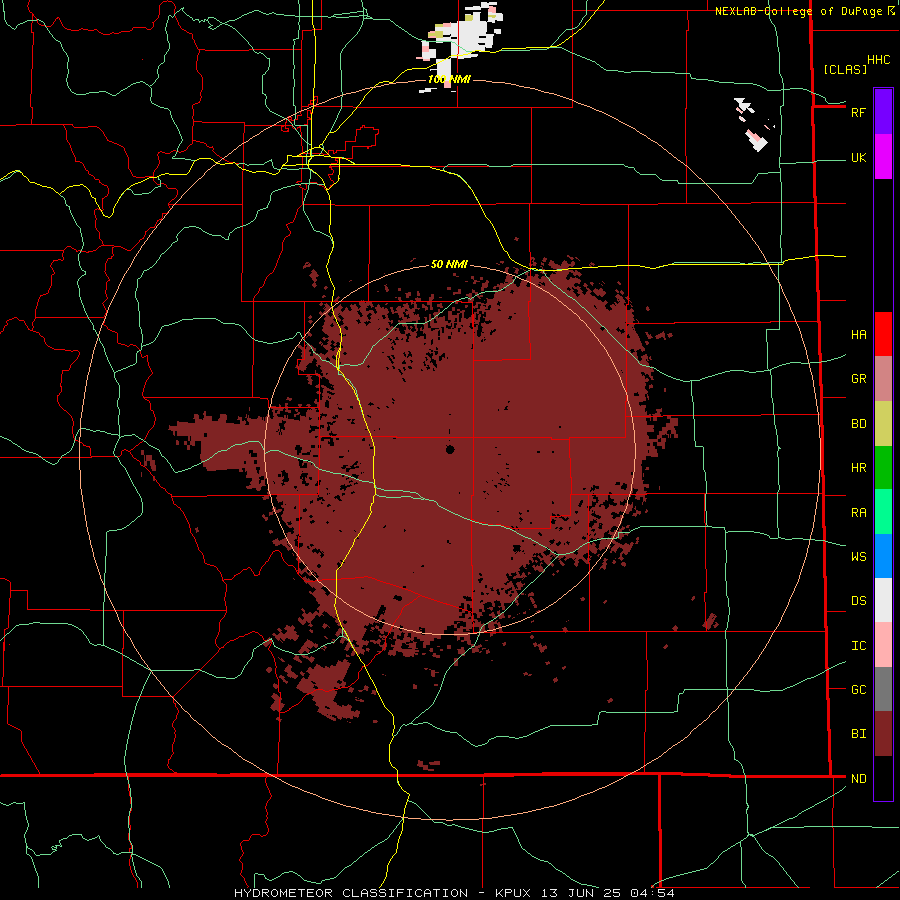The image size is (900, 900).
Task: Click the magenta UK legend color block
Action: tap(883, 157)
